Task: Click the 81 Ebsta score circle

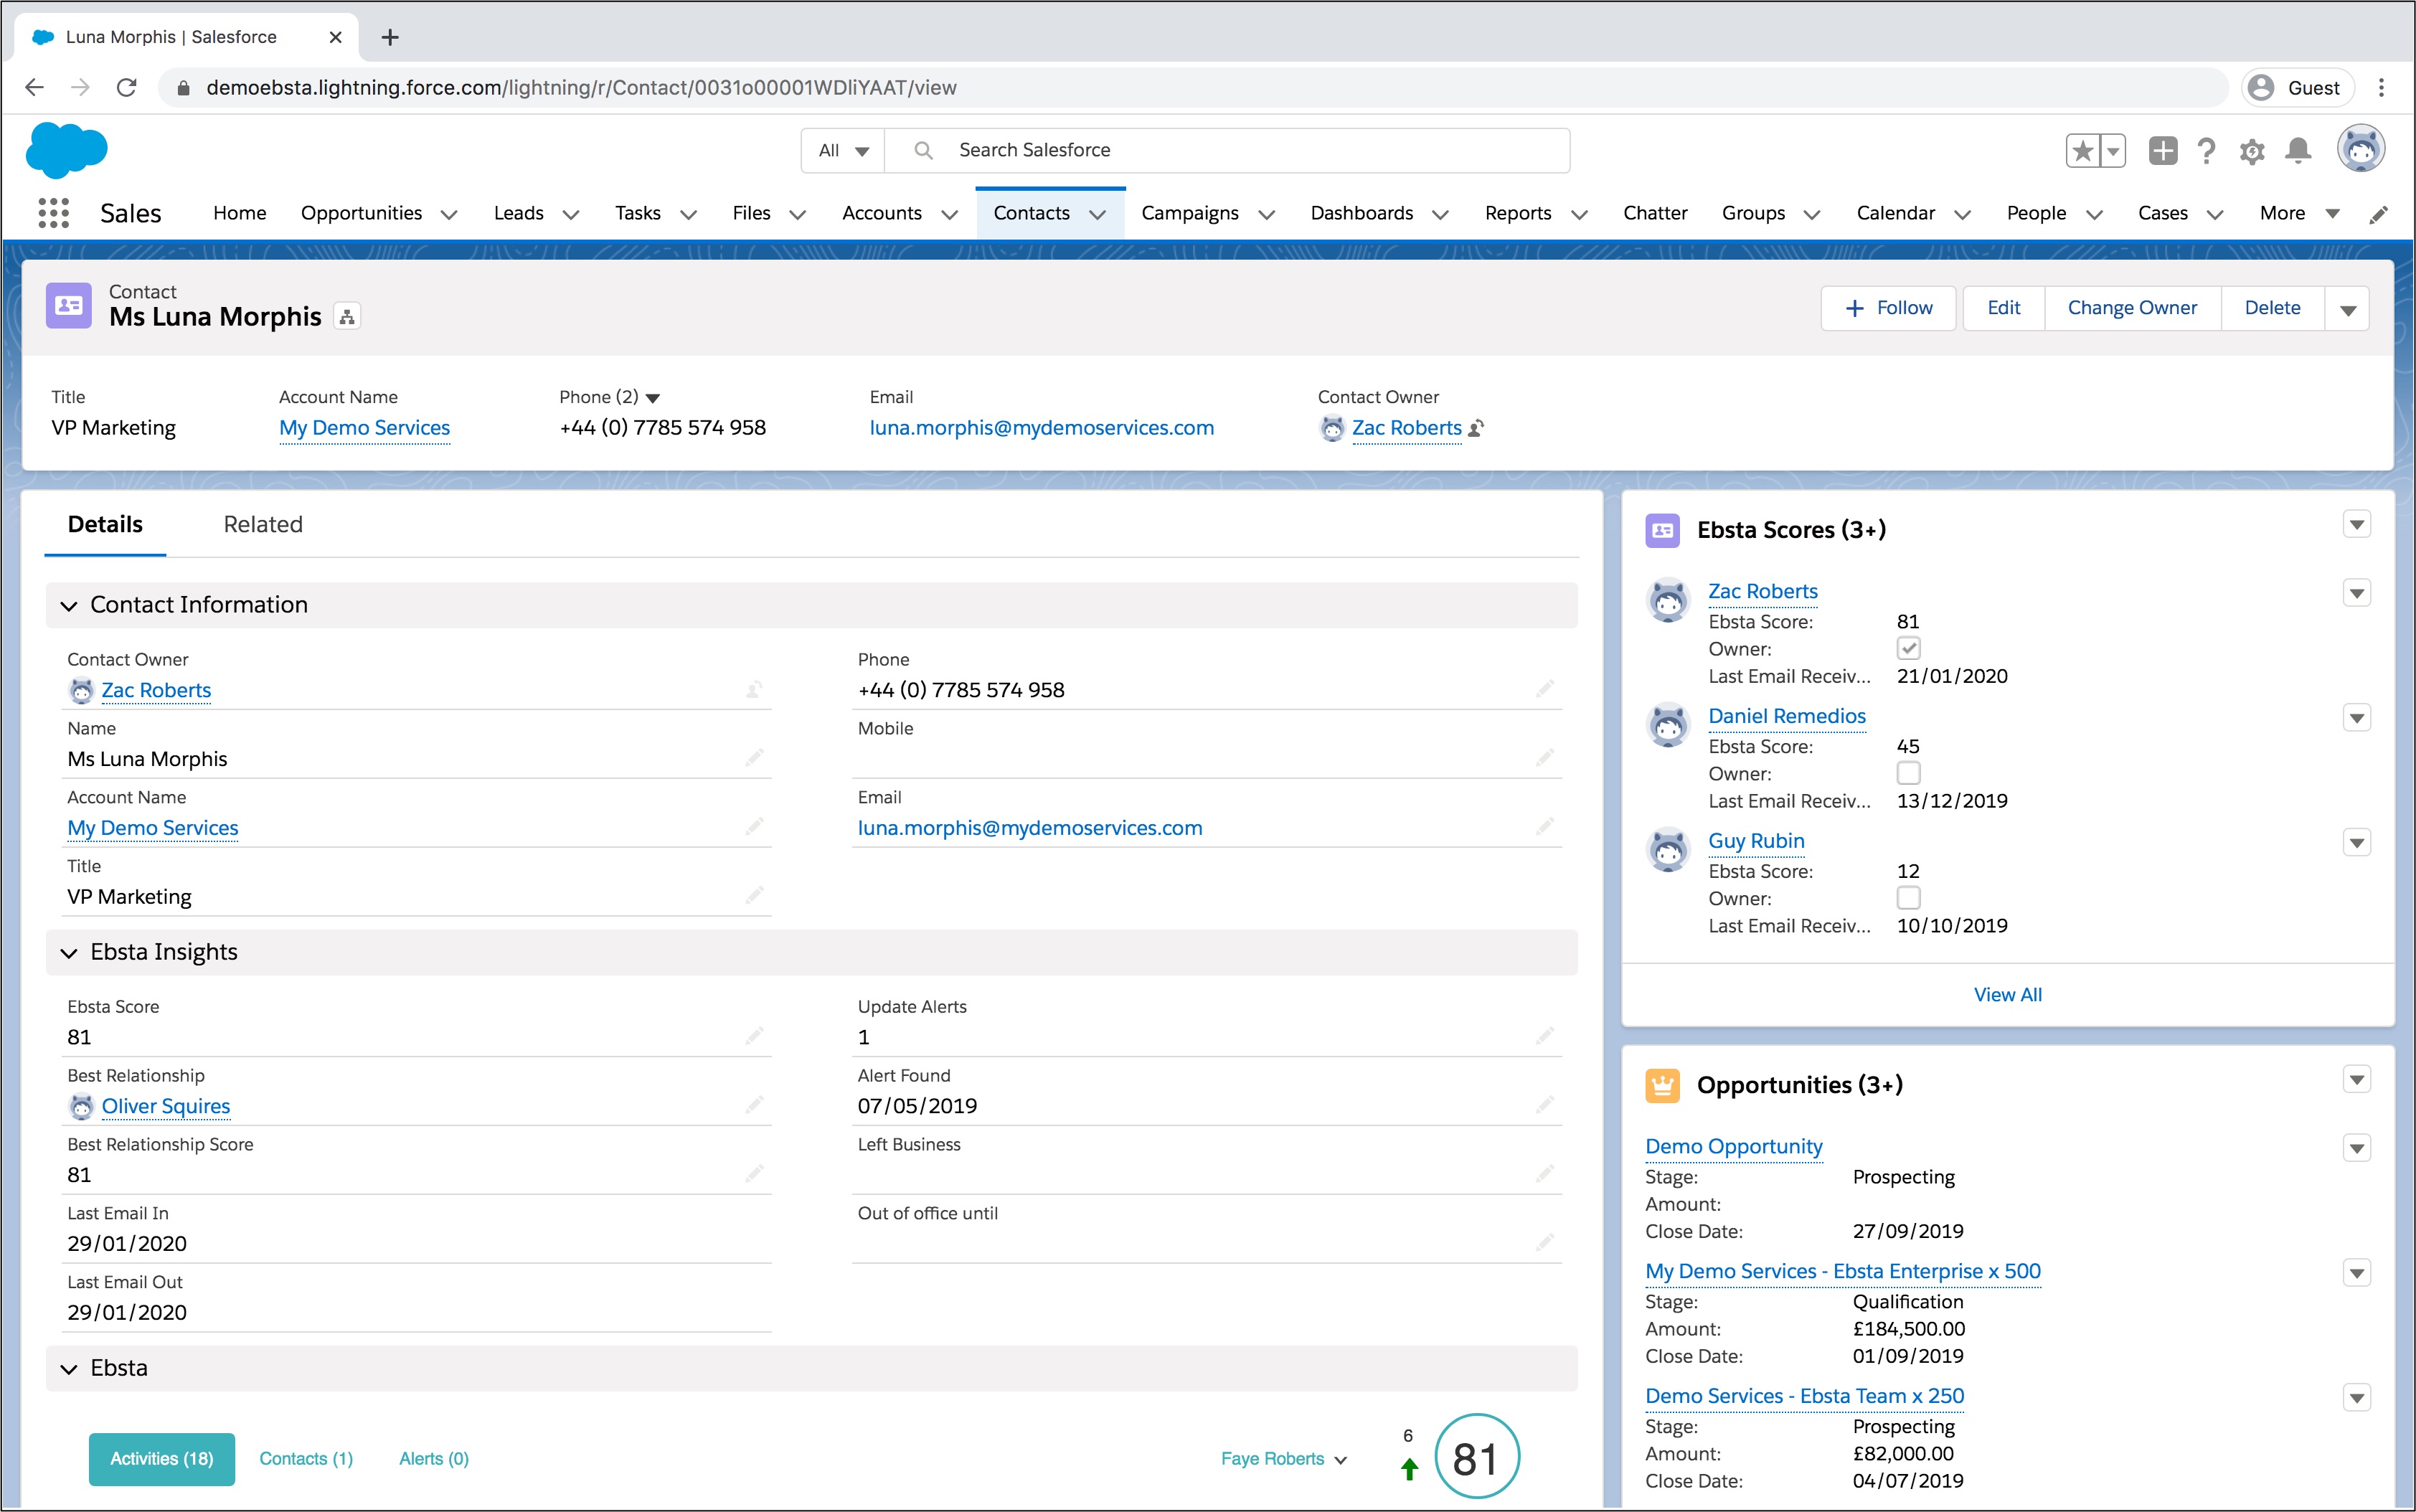Action: tap(1476, 1457)
